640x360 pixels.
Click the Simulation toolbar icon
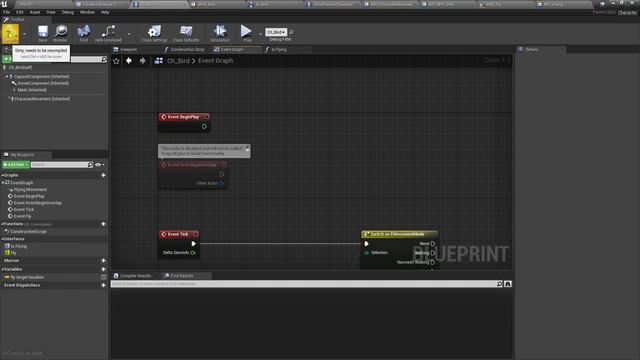220,33
